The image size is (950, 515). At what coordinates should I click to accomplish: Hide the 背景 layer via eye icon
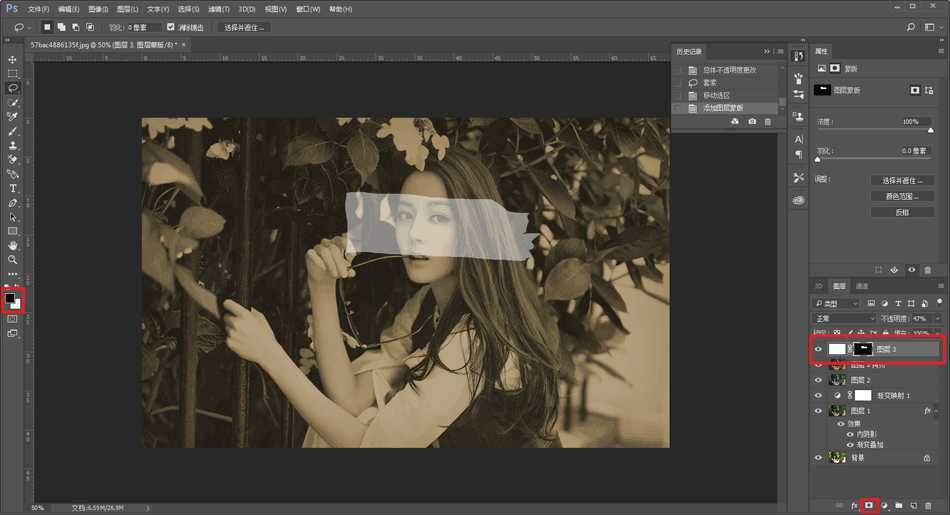click(x=818, y=458)
